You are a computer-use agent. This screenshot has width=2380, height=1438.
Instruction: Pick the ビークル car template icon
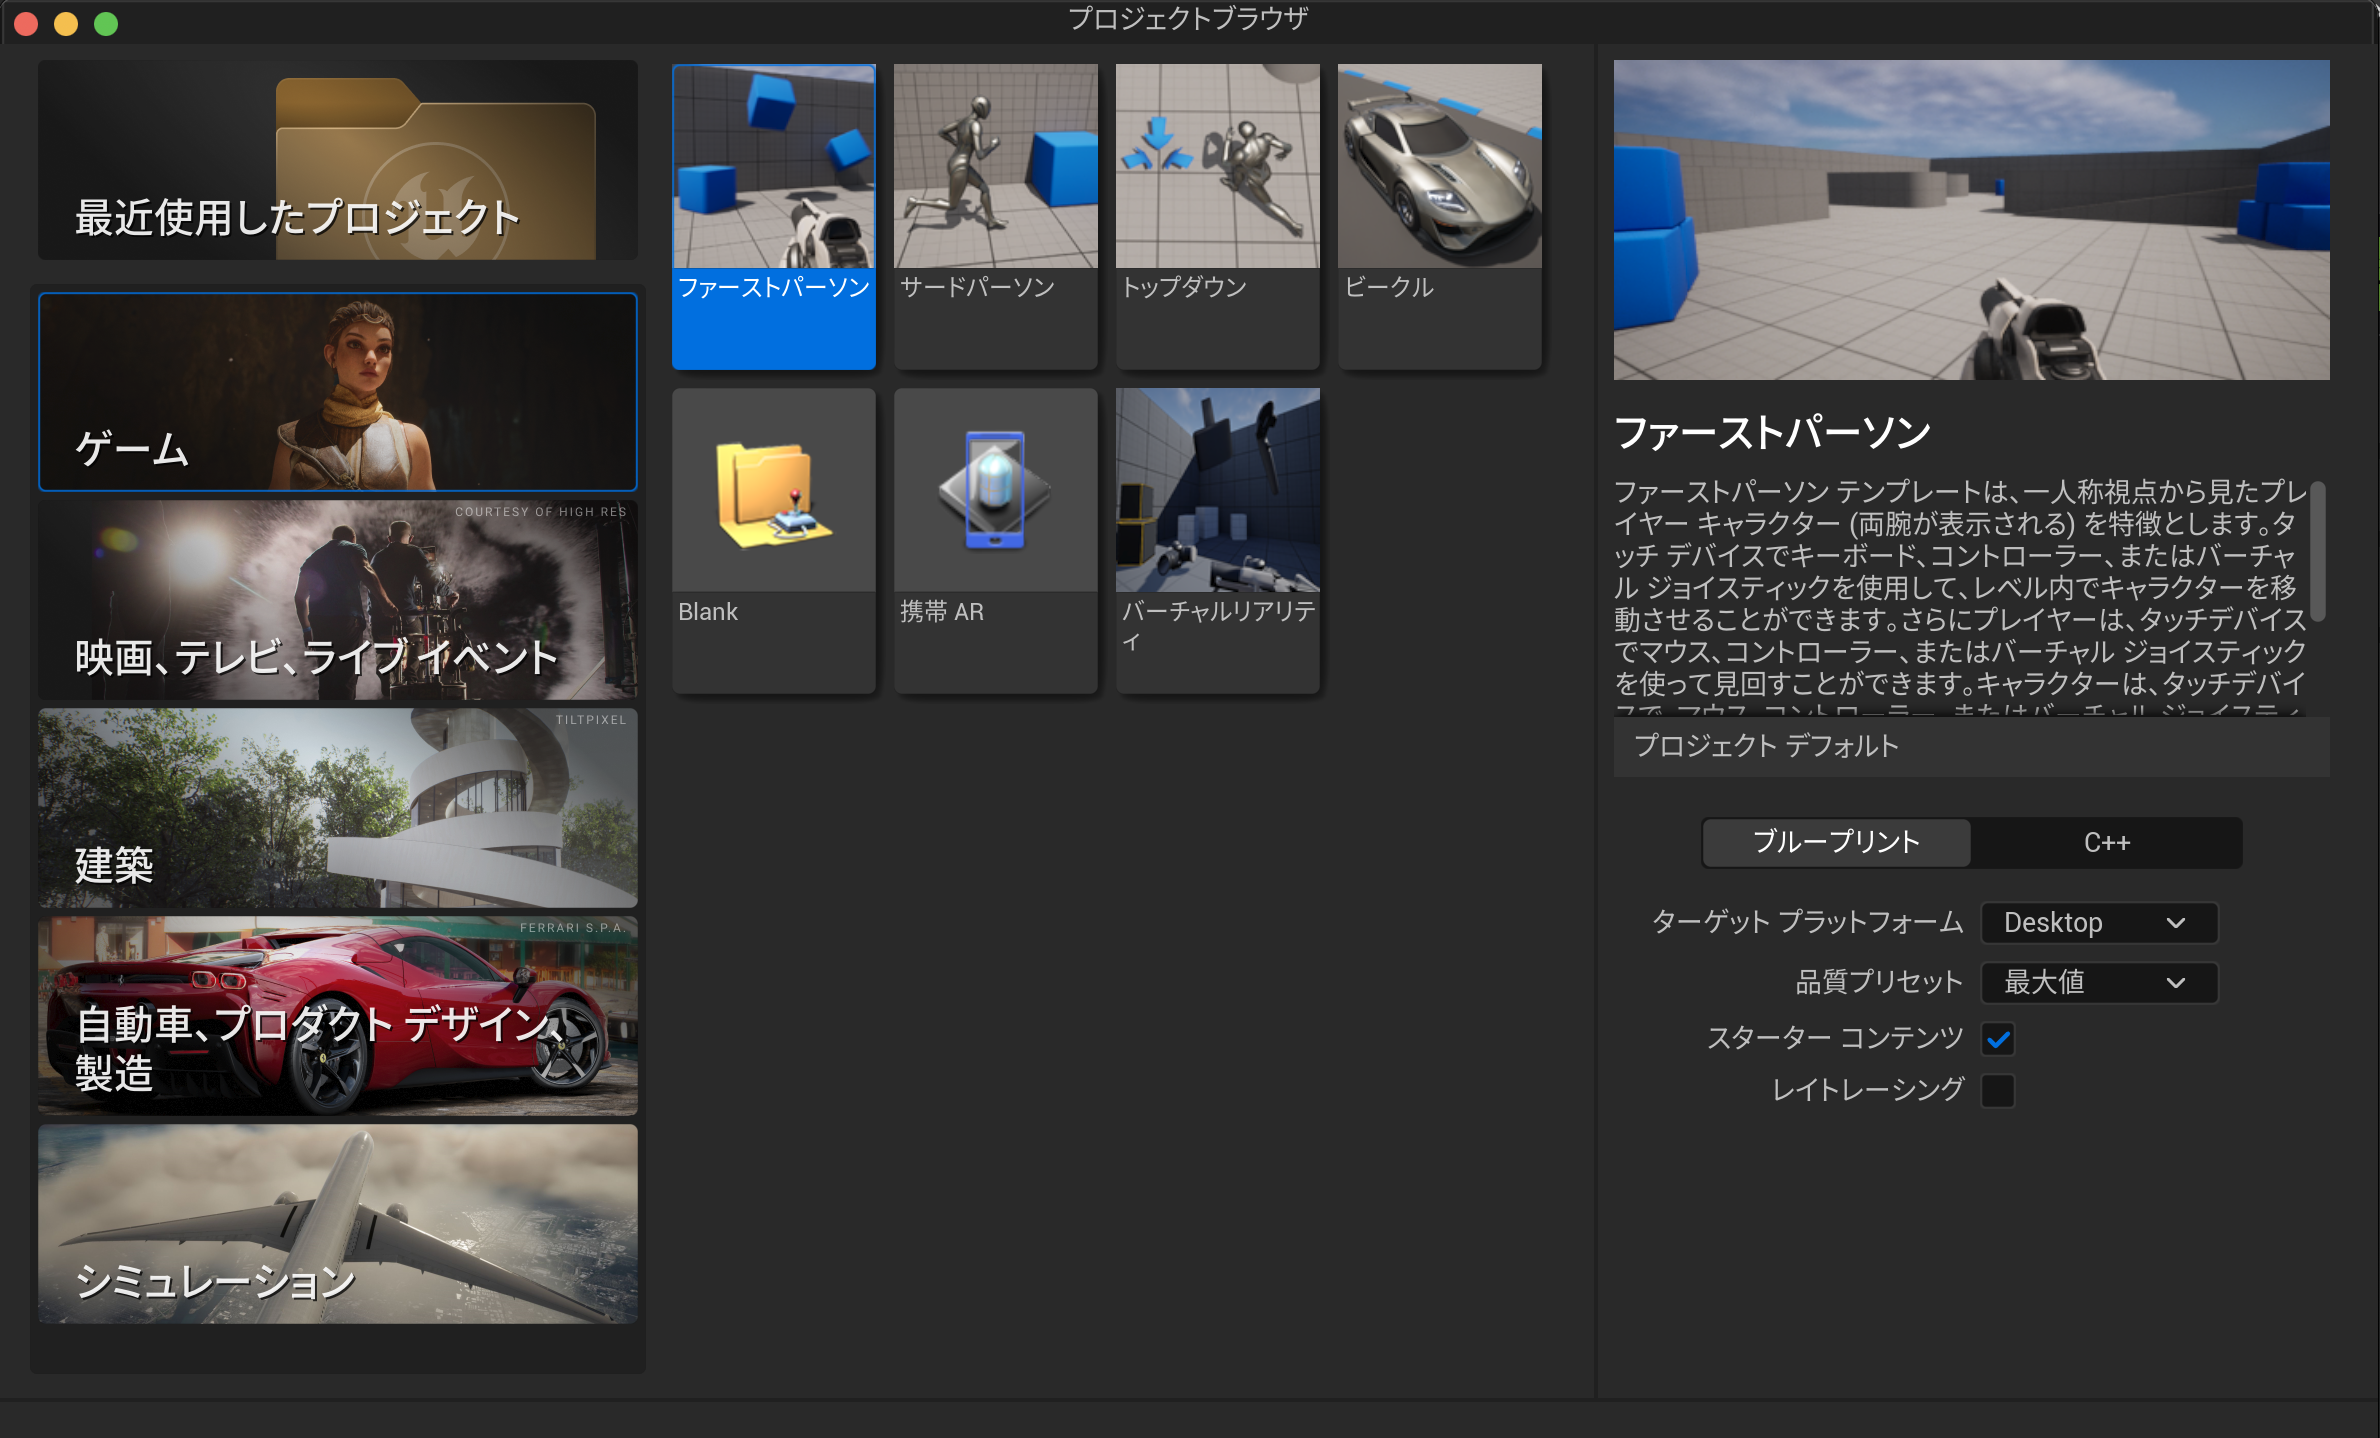1439,168
